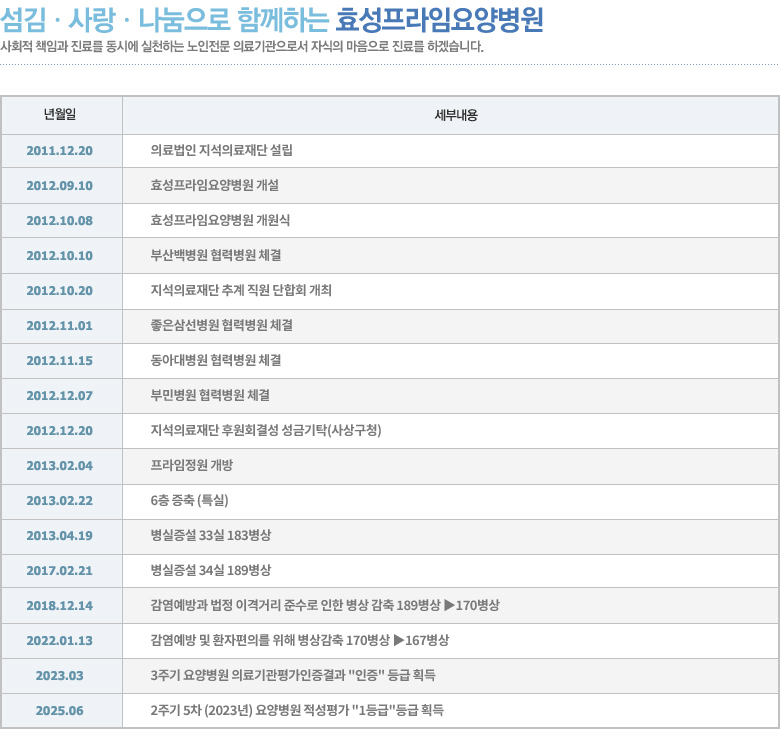Click the 병실증설 33실 183병상 entry
Image resolution: width=780 pixels, height=749 pixels.
[210, 535]
